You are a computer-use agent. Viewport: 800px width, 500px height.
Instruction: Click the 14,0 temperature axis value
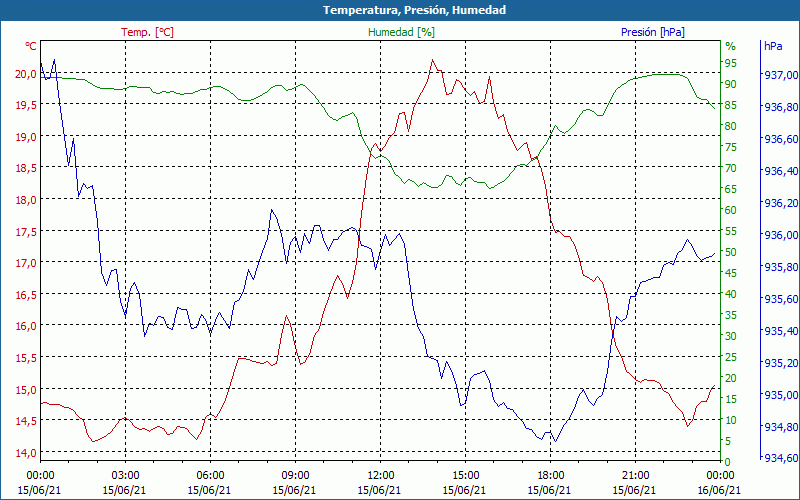click(26, 453)
